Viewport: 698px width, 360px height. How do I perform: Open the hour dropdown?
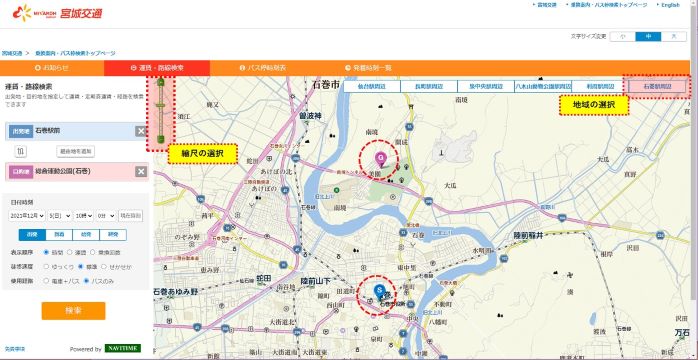pos(84,215)
